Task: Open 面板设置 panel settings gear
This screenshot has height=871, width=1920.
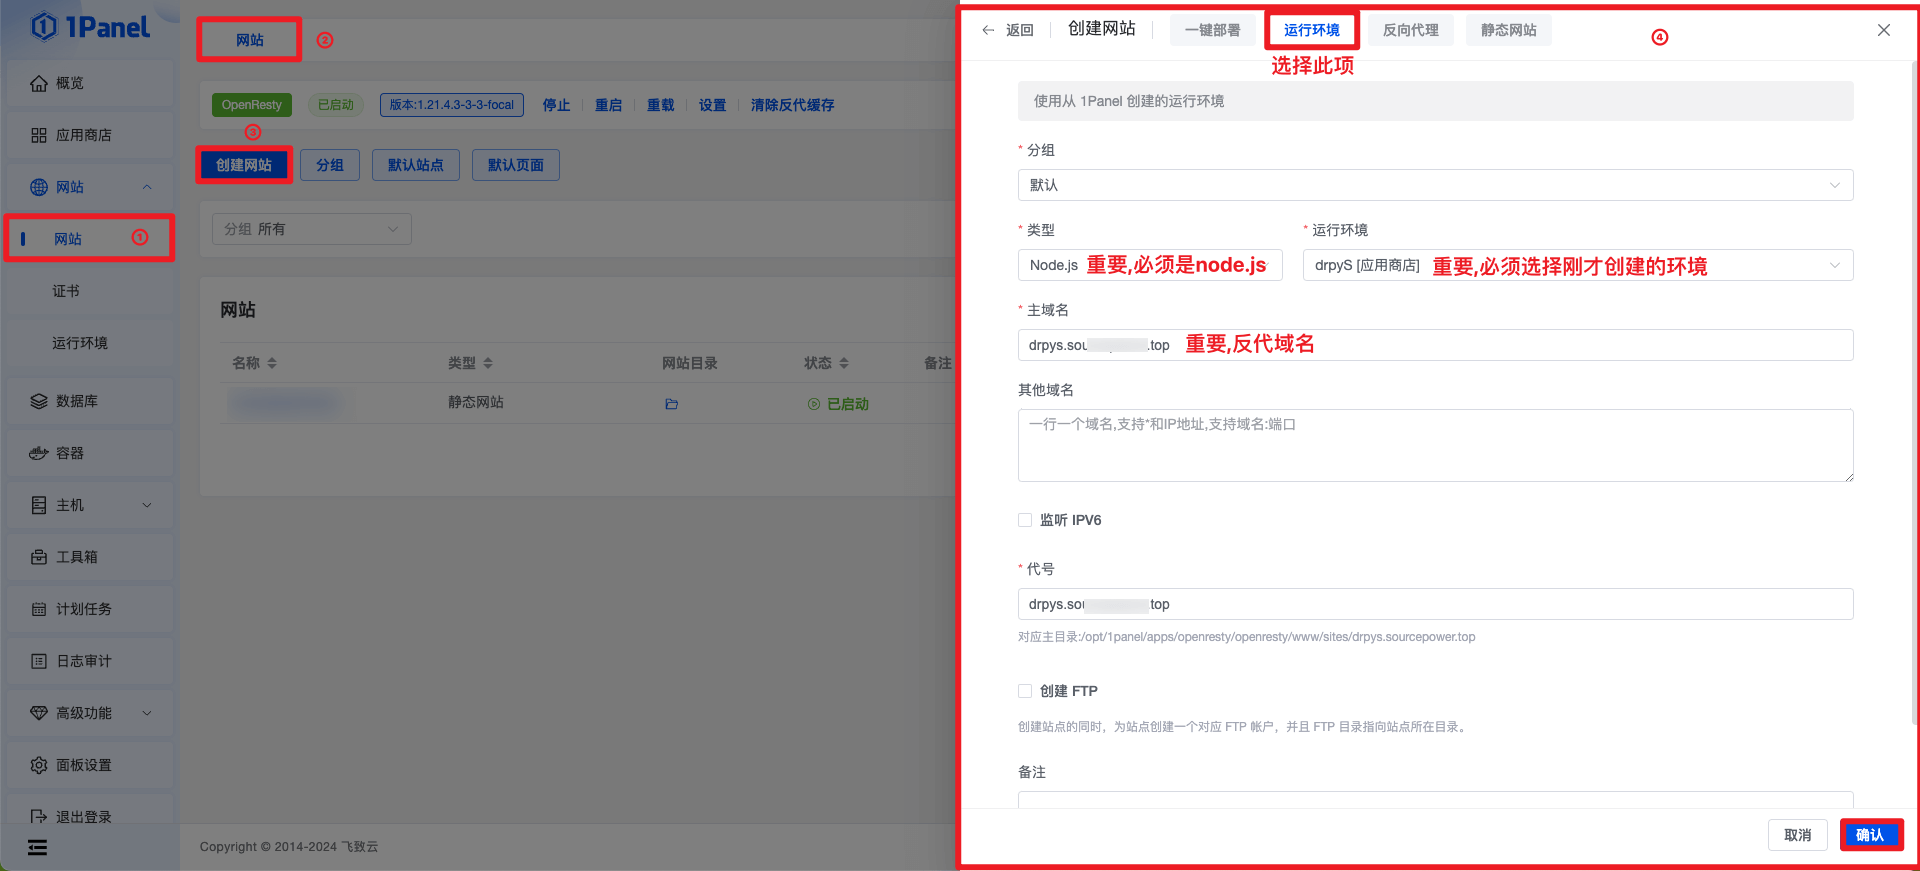Action: tap(39, 765)
